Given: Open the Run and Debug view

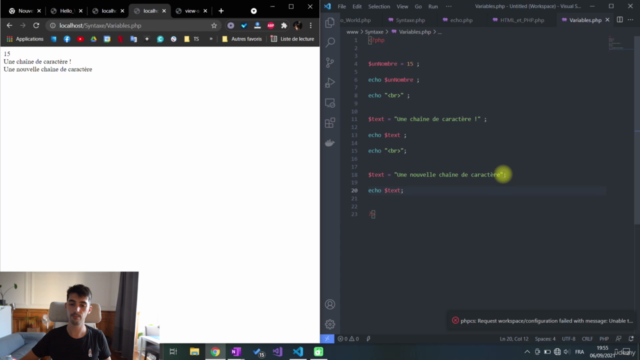Looking at the screenshot, I should (330, 82).
